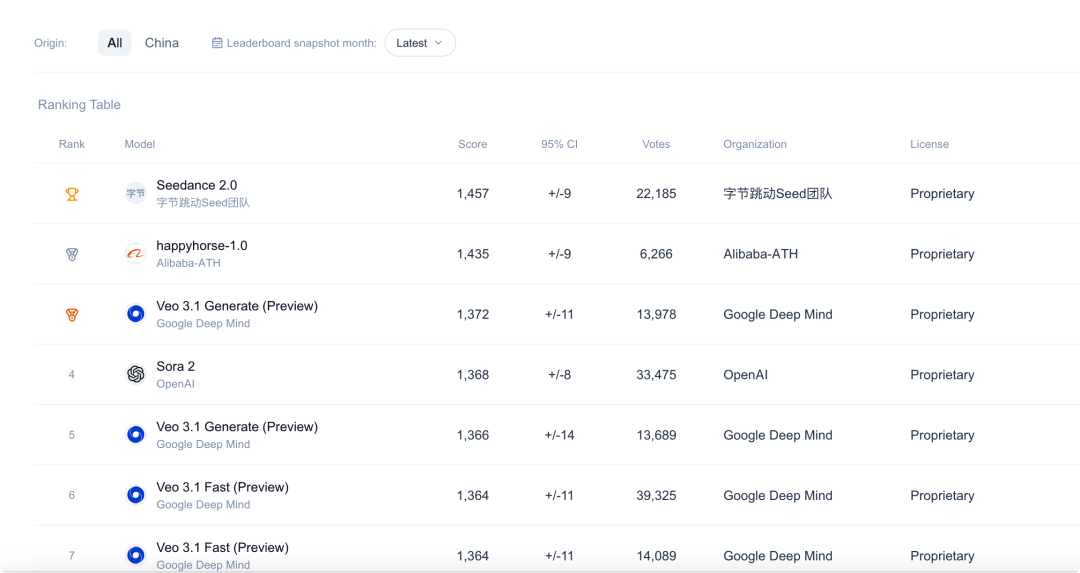
Task: Click the Rank column header
Action: tap(72, 144)
